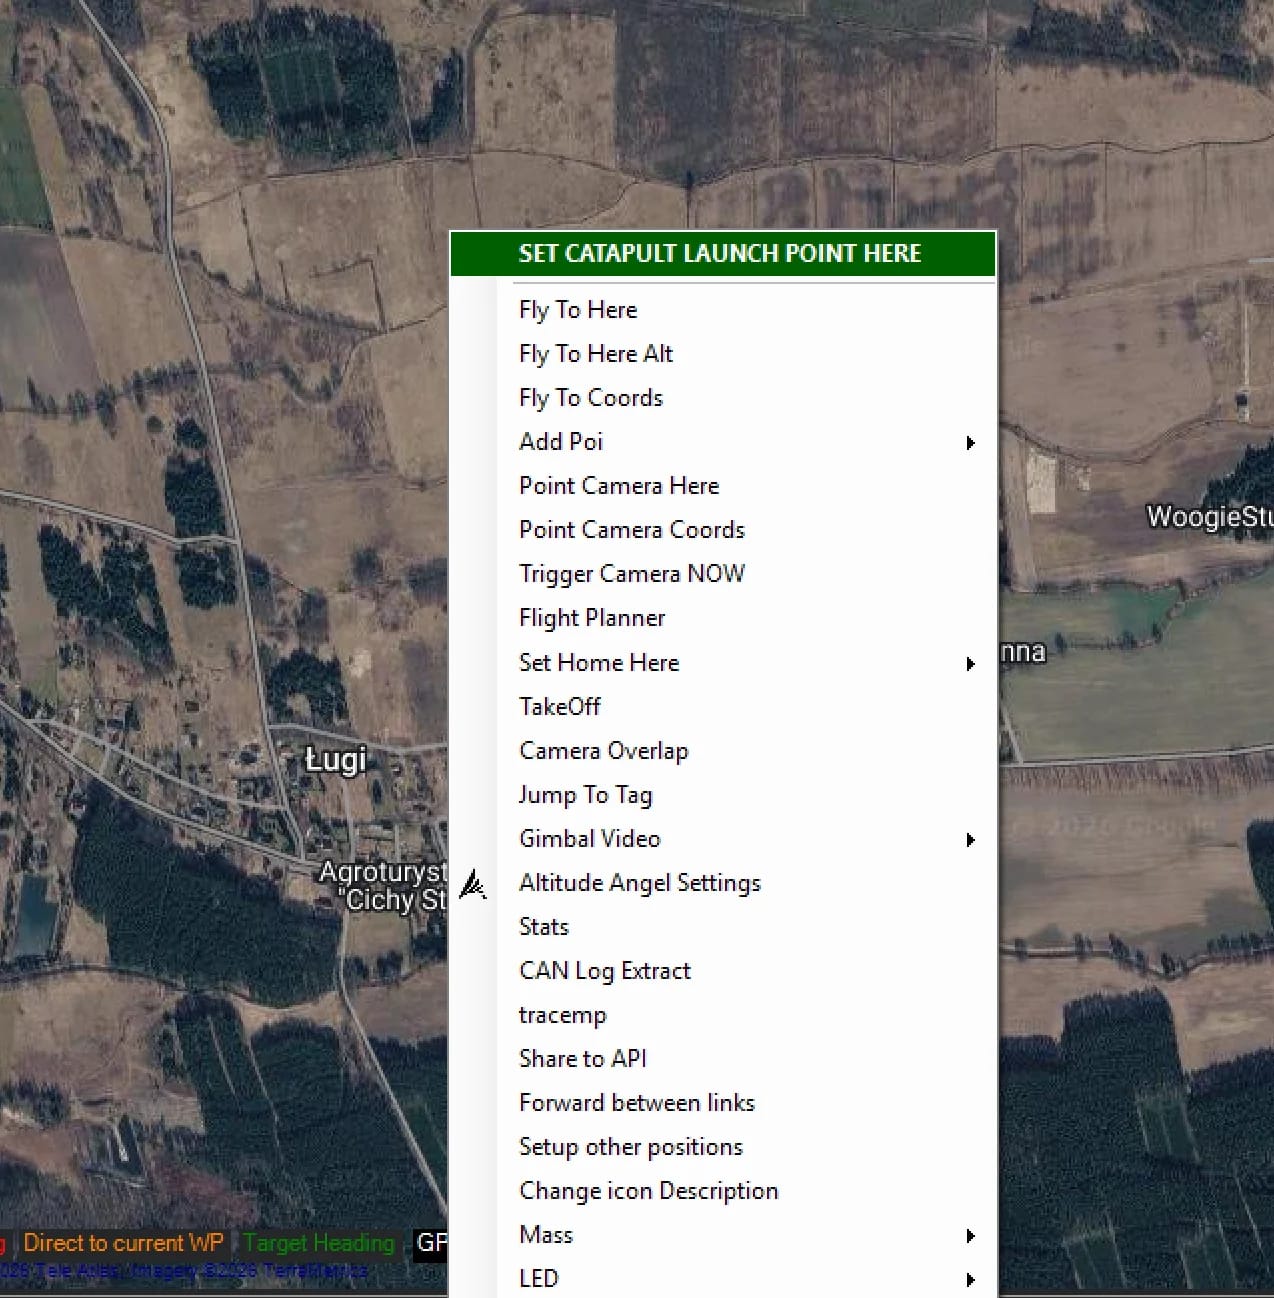Choose Jump To Tag
Viewport: 1274px width, 1298px height.
pyautogui.click(x=722, y=794)
